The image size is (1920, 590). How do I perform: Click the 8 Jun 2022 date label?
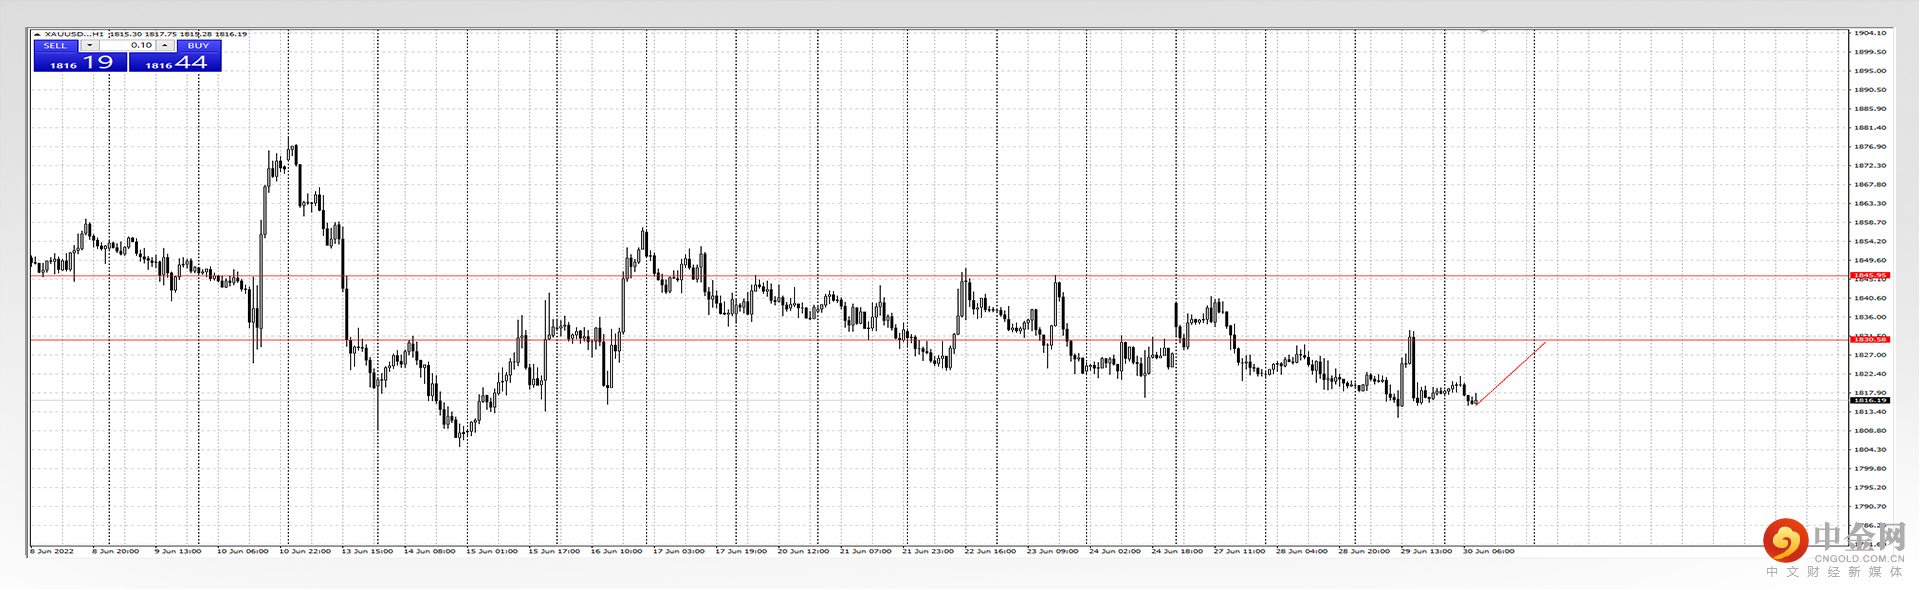(52, 551)
